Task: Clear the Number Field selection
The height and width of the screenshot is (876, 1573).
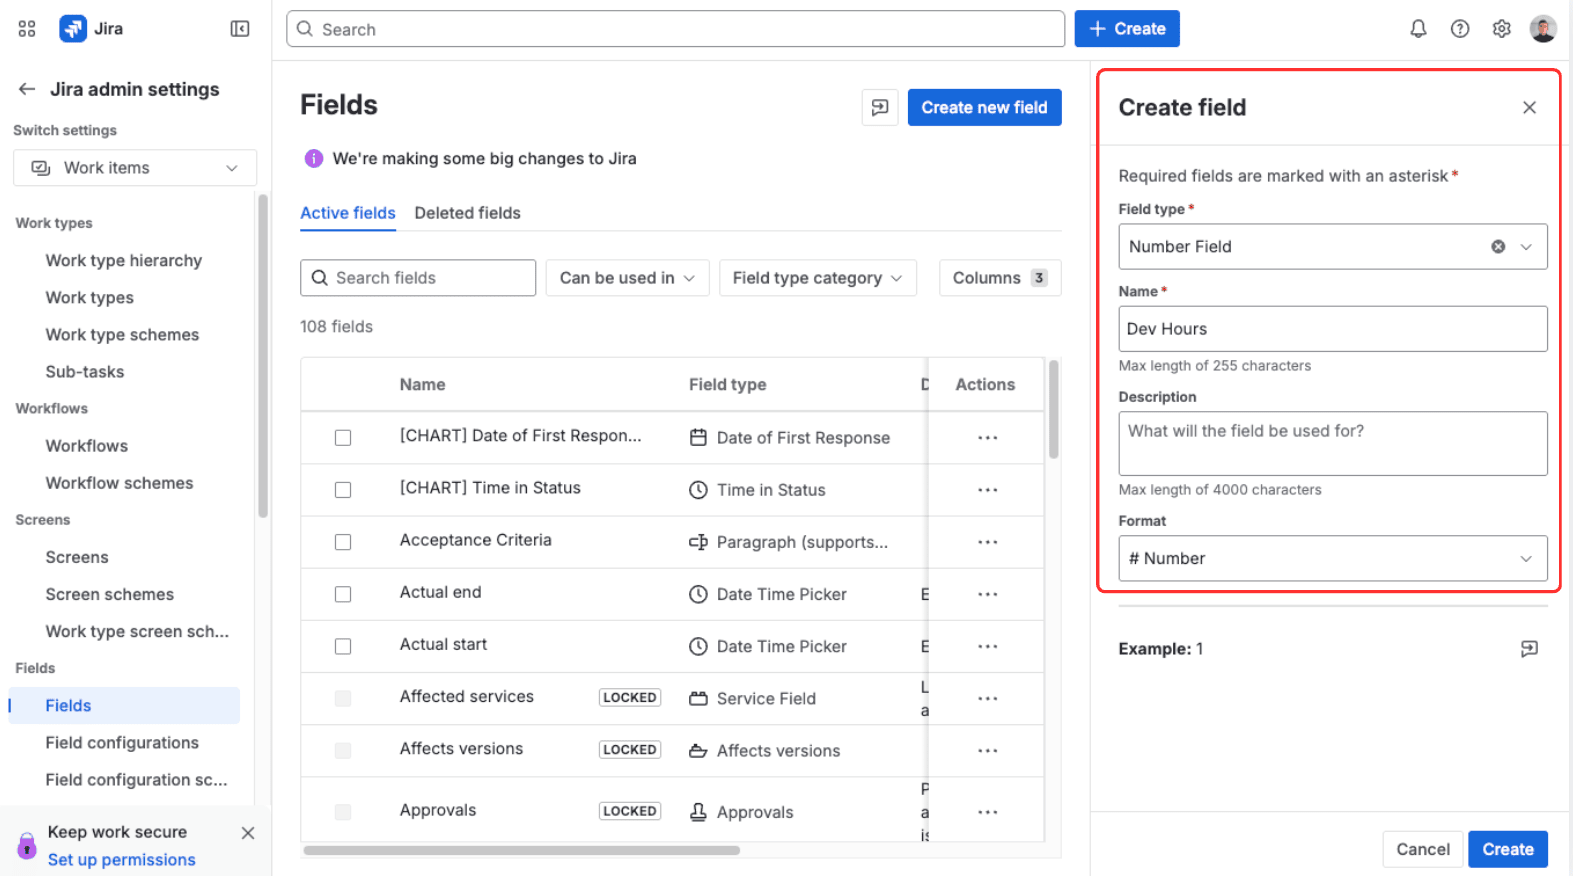Action: pos(1498,247)
